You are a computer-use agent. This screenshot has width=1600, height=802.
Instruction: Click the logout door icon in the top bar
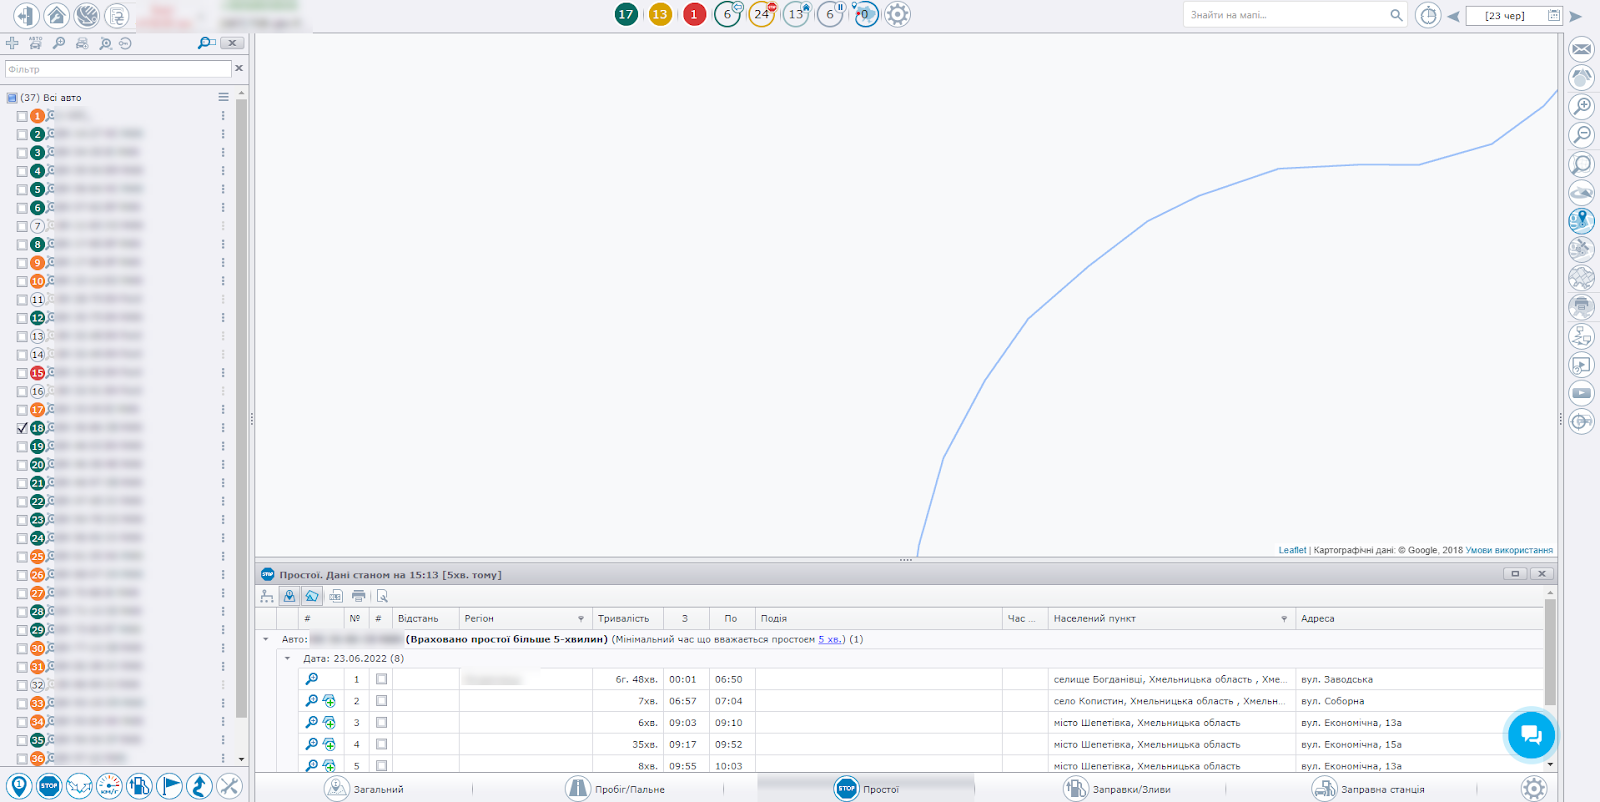pos(26,15)
